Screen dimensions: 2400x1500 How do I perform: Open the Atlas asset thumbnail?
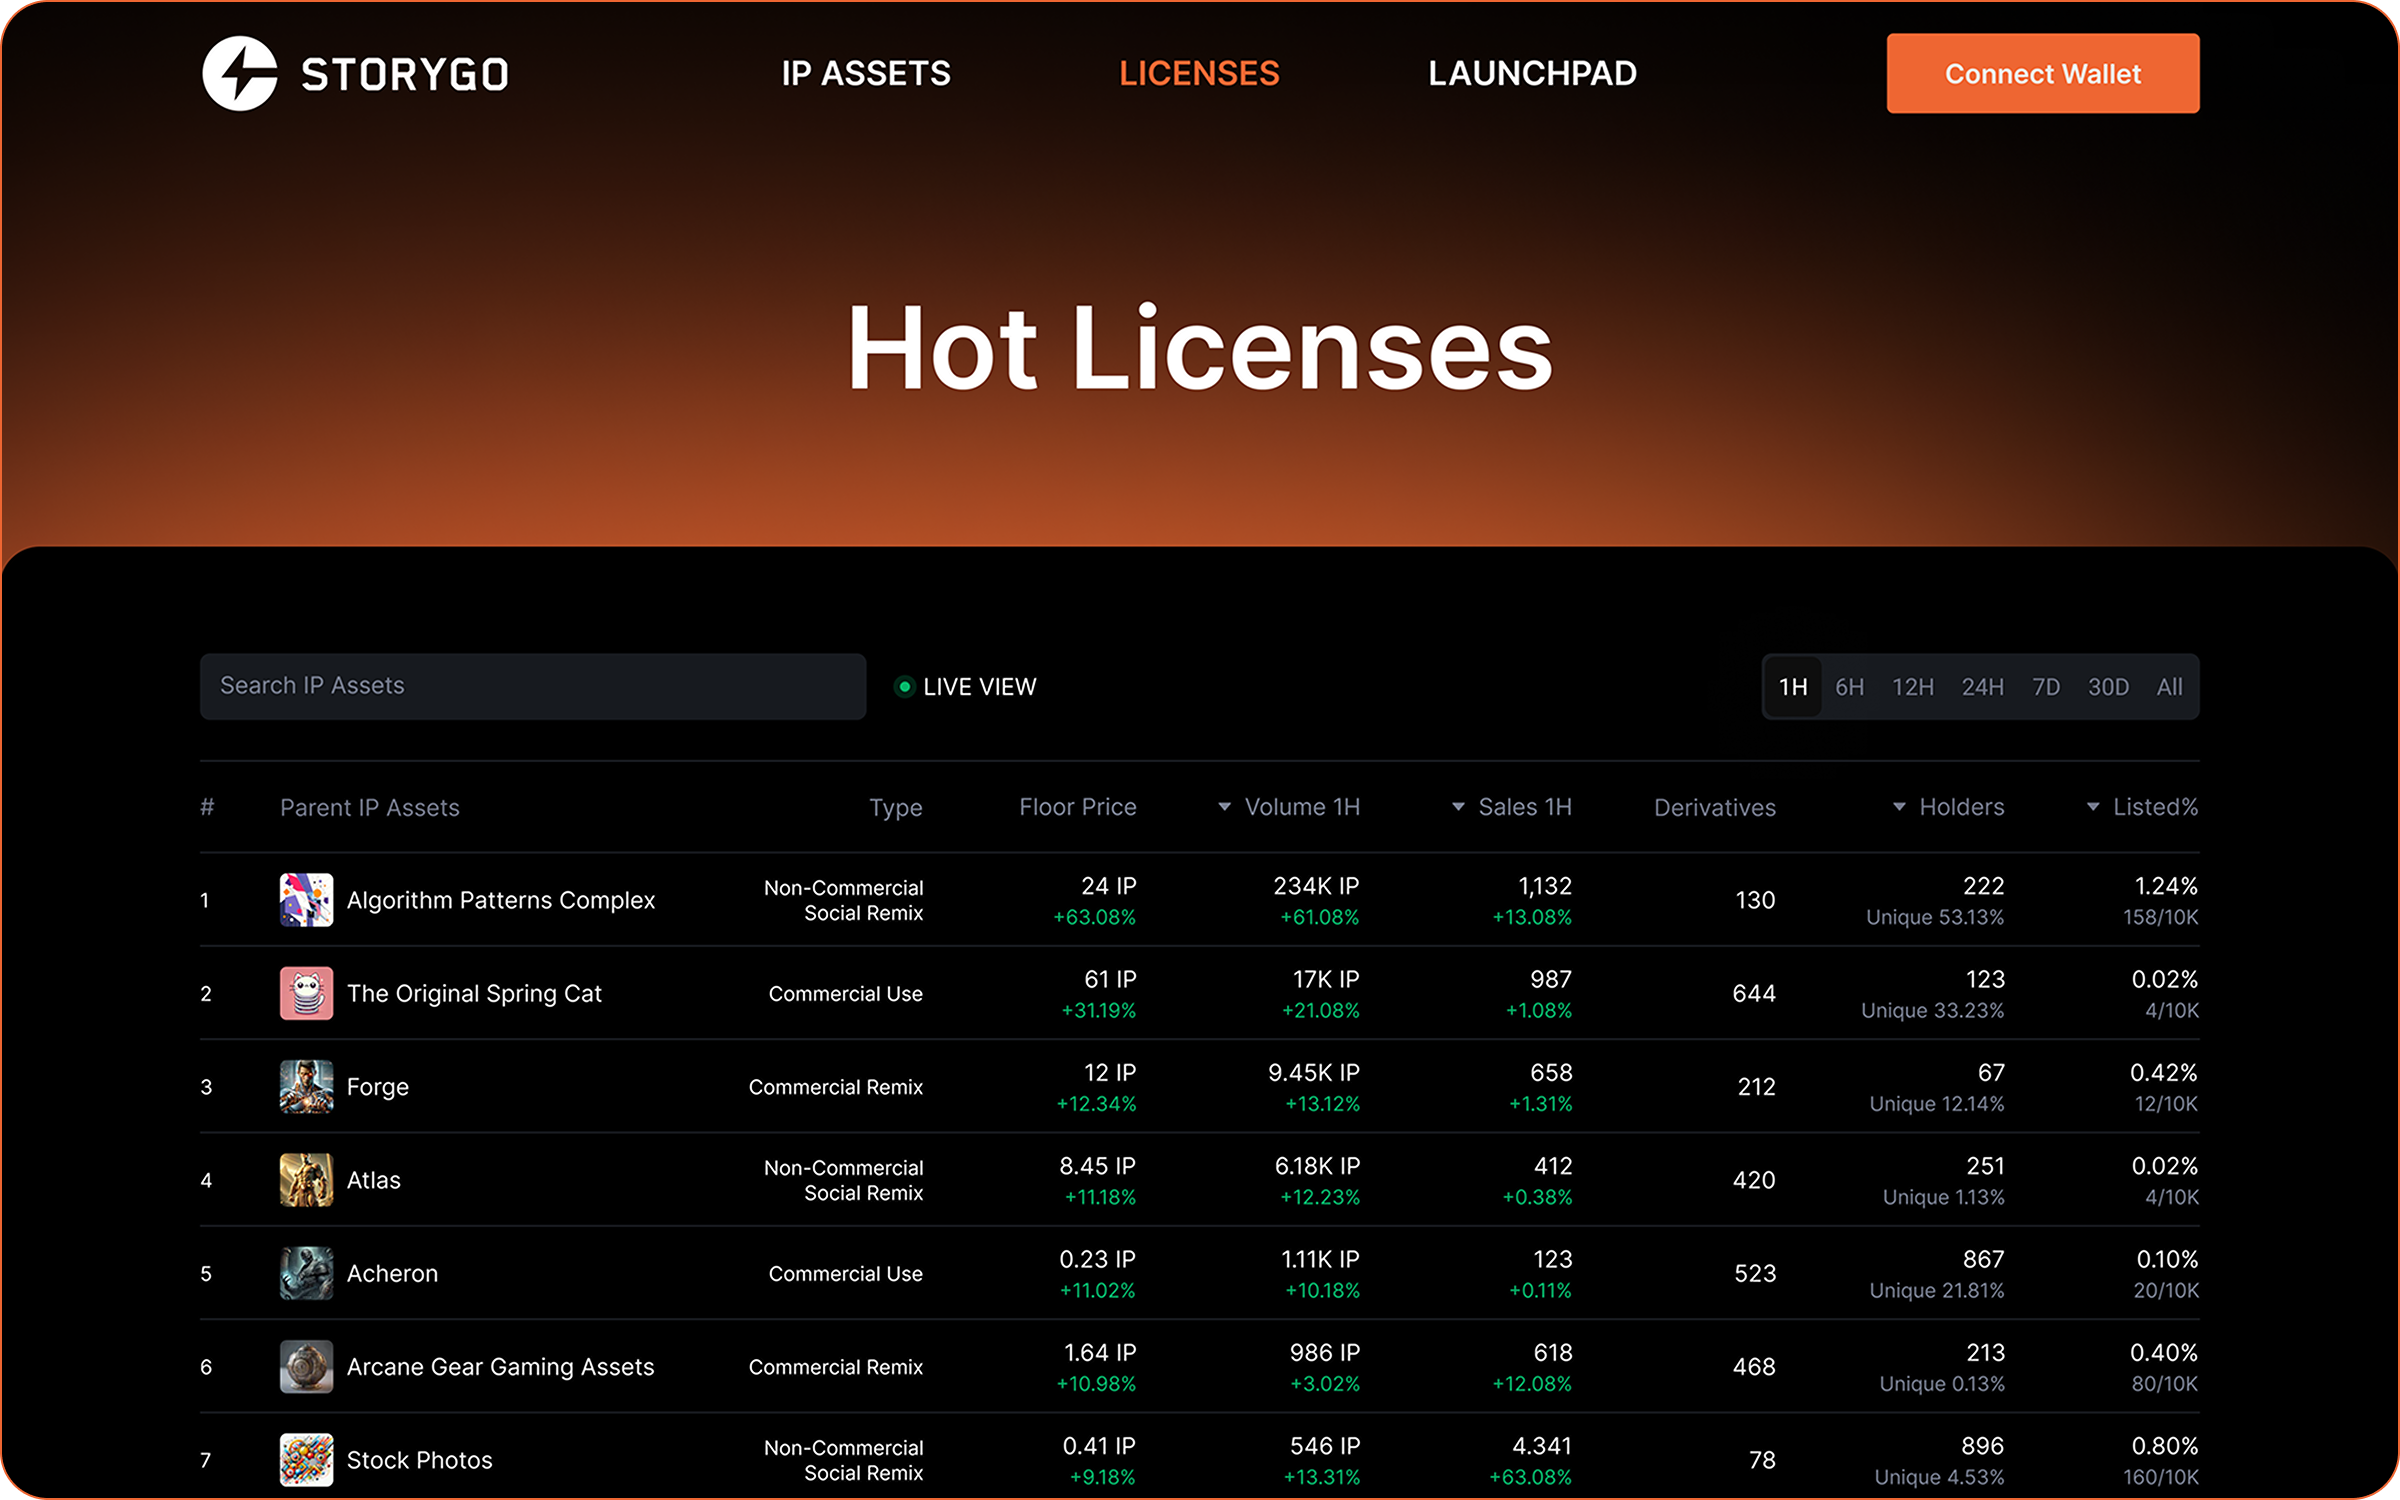[306, 1180]
